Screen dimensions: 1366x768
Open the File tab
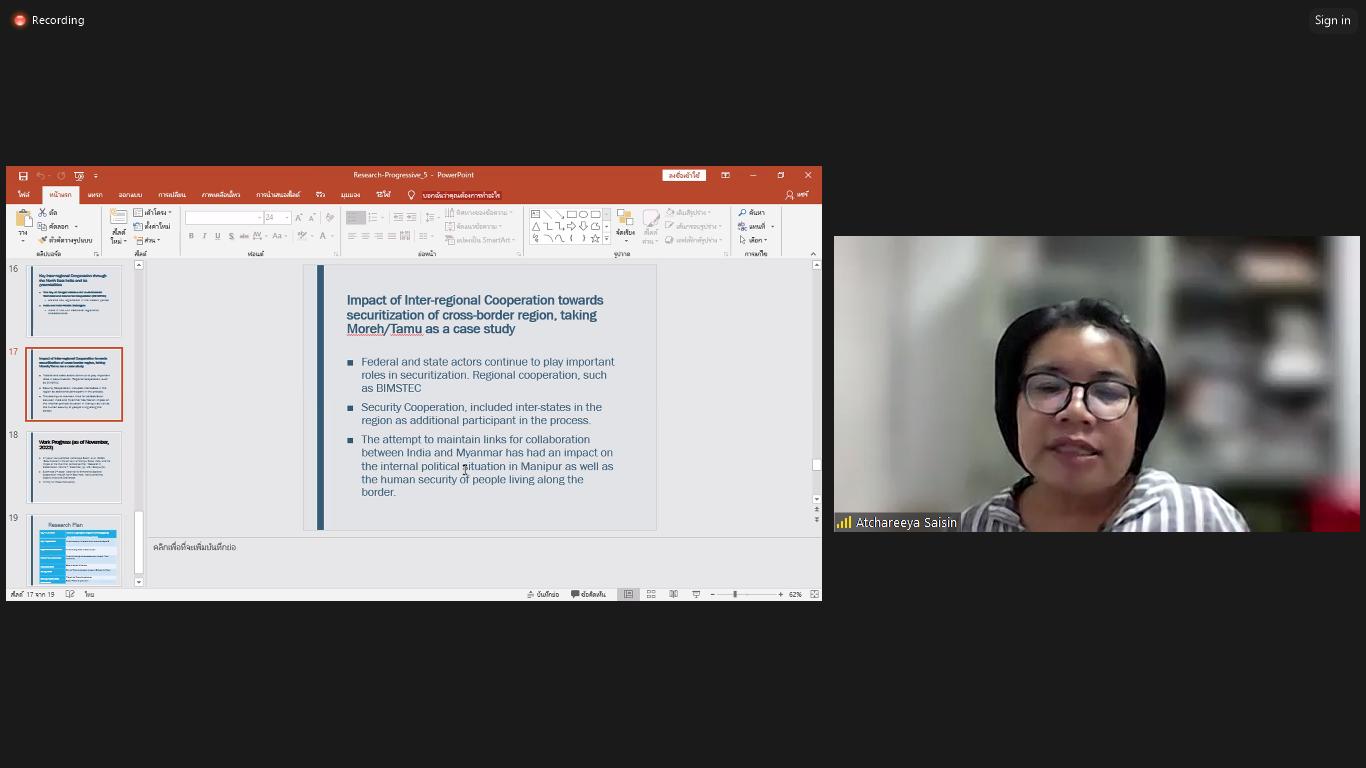pyautogui.click(x=23, y=195)
